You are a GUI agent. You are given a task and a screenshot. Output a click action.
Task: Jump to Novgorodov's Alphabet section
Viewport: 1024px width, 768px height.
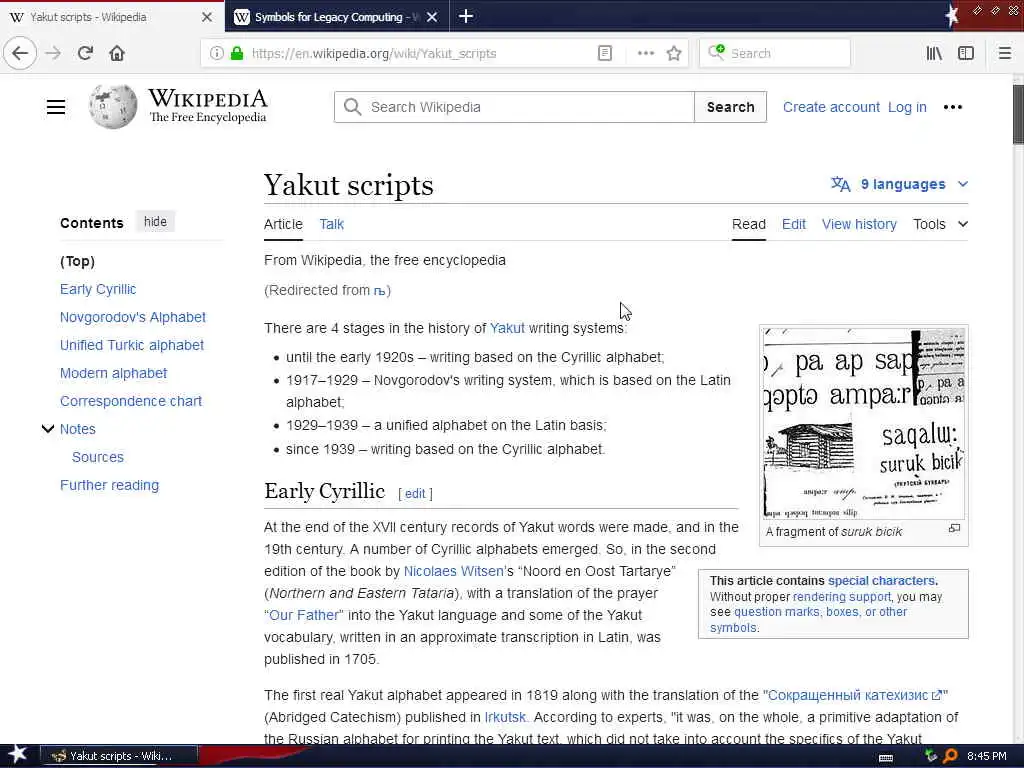tap(133, 317)
